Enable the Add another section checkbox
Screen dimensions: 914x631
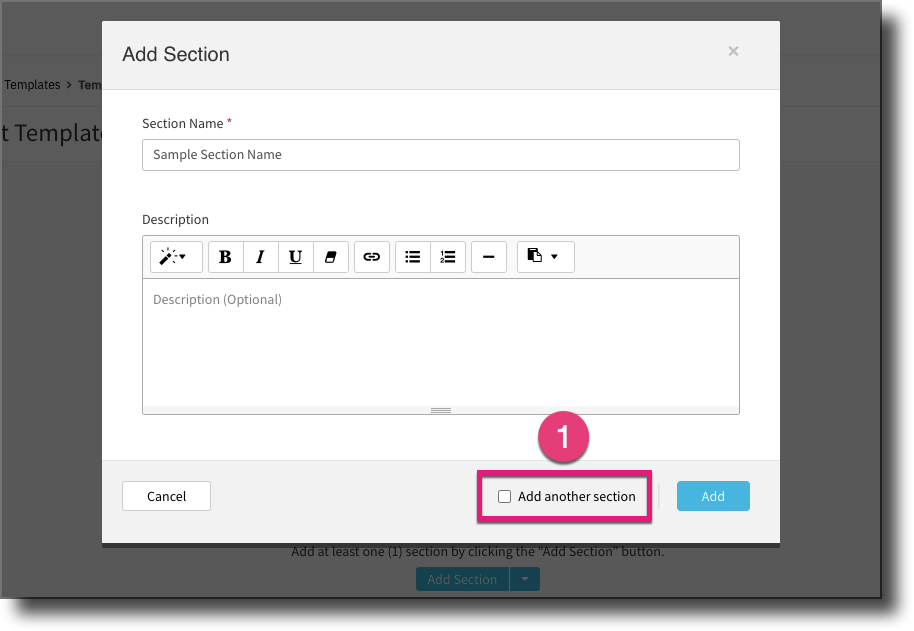point(506,496)
